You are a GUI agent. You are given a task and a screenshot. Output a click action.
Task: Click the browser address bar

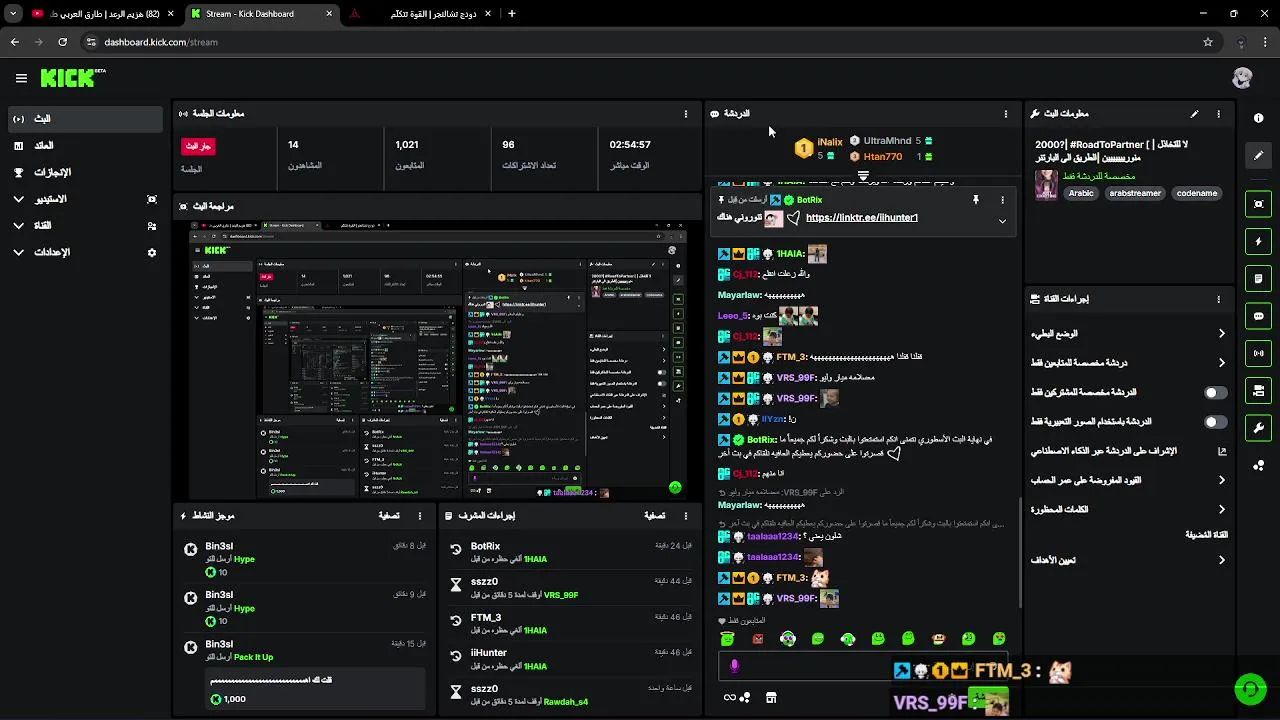click(x=640, y=42)
